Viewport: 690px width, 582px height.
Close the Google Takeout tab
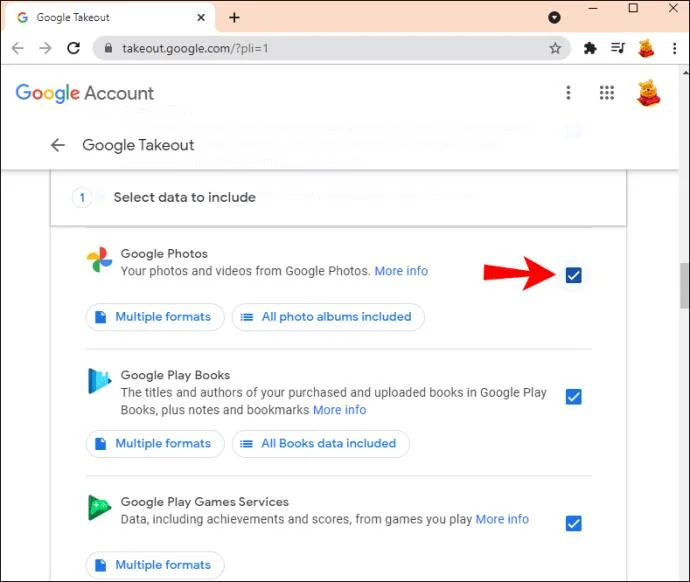click(x=201, y=18)
